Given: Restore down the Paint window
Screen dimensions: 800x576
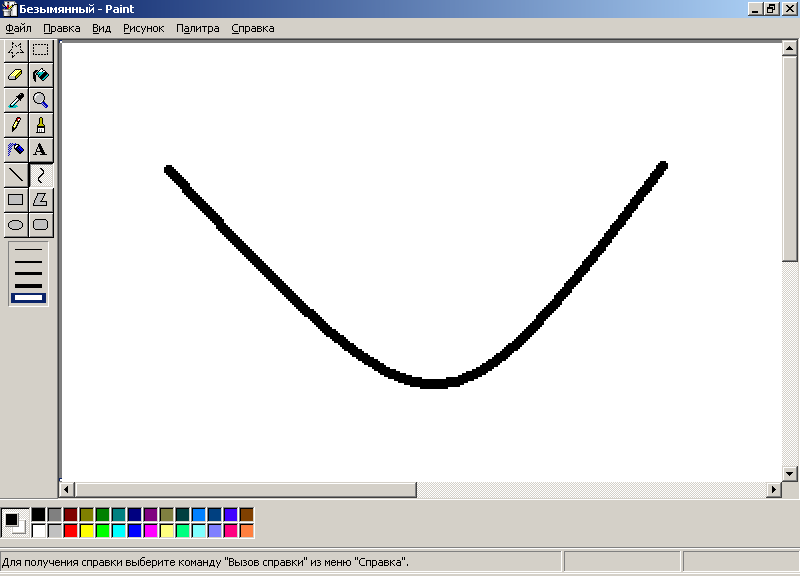Looking at the screenshot, I should [771, 9].
